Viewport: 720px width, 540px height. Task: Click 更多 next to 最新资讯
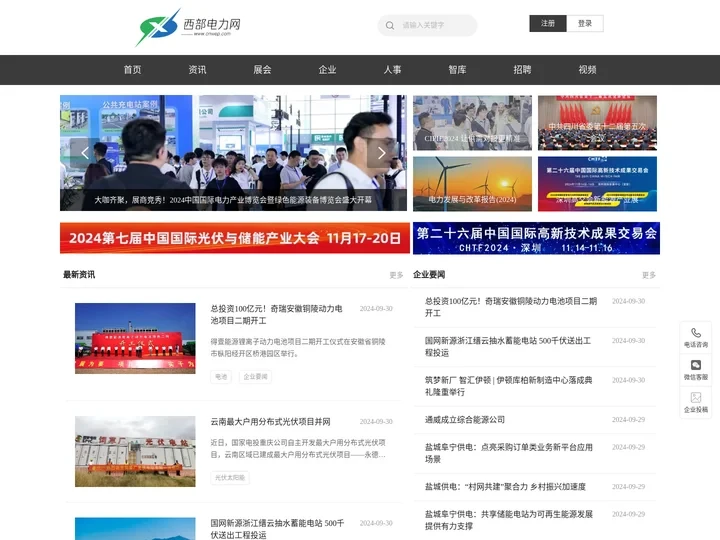tap(396, 275)
